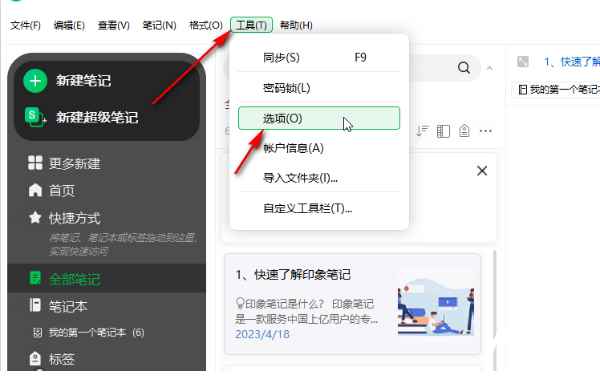This screenshot has width=600, height=380.
Task: Click the 标签 tag icon
Action: [x=35, y=359]
